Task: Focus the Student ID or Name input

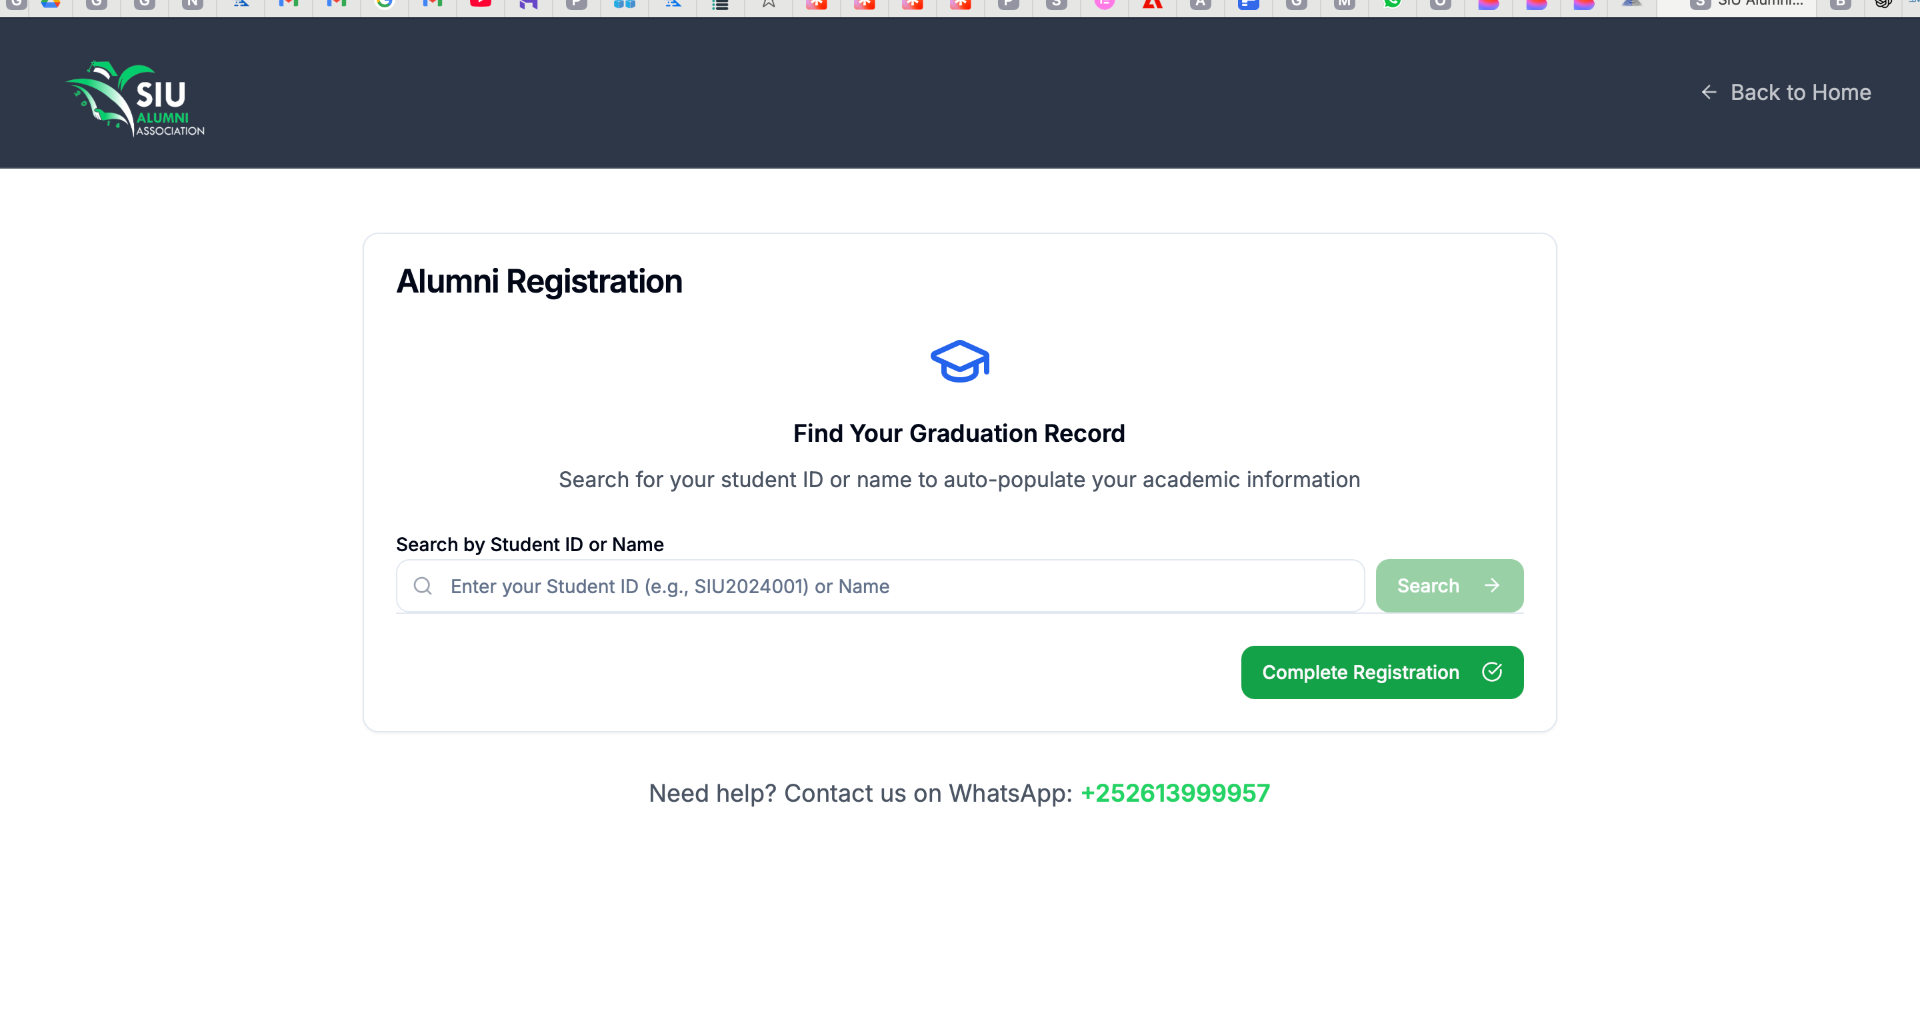Action: click(x=880, y=586)
